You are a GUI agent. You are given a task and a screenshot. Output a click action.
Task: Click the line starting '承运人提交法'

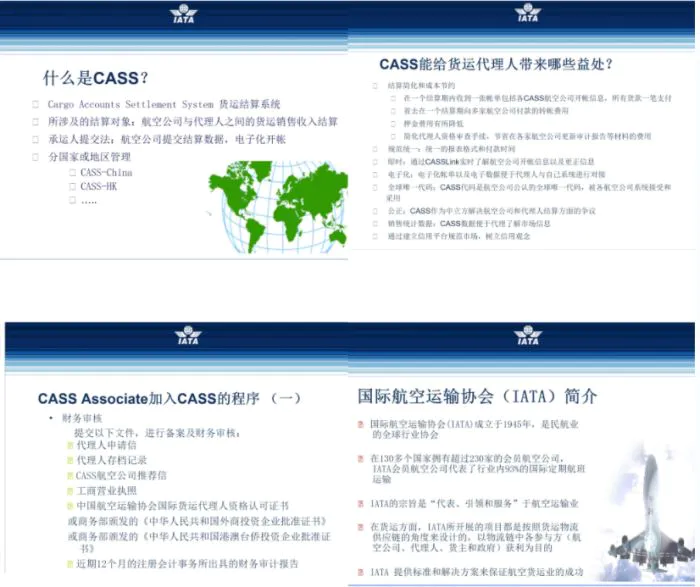[167, 139]
